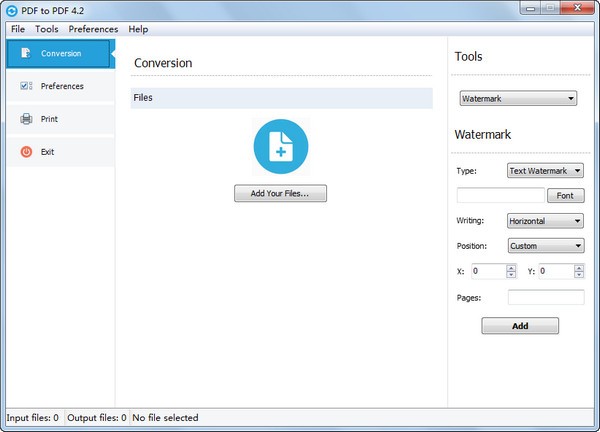Click the watermark text input field
Viewport: 600px width, 432px height.
click(500, 196)
